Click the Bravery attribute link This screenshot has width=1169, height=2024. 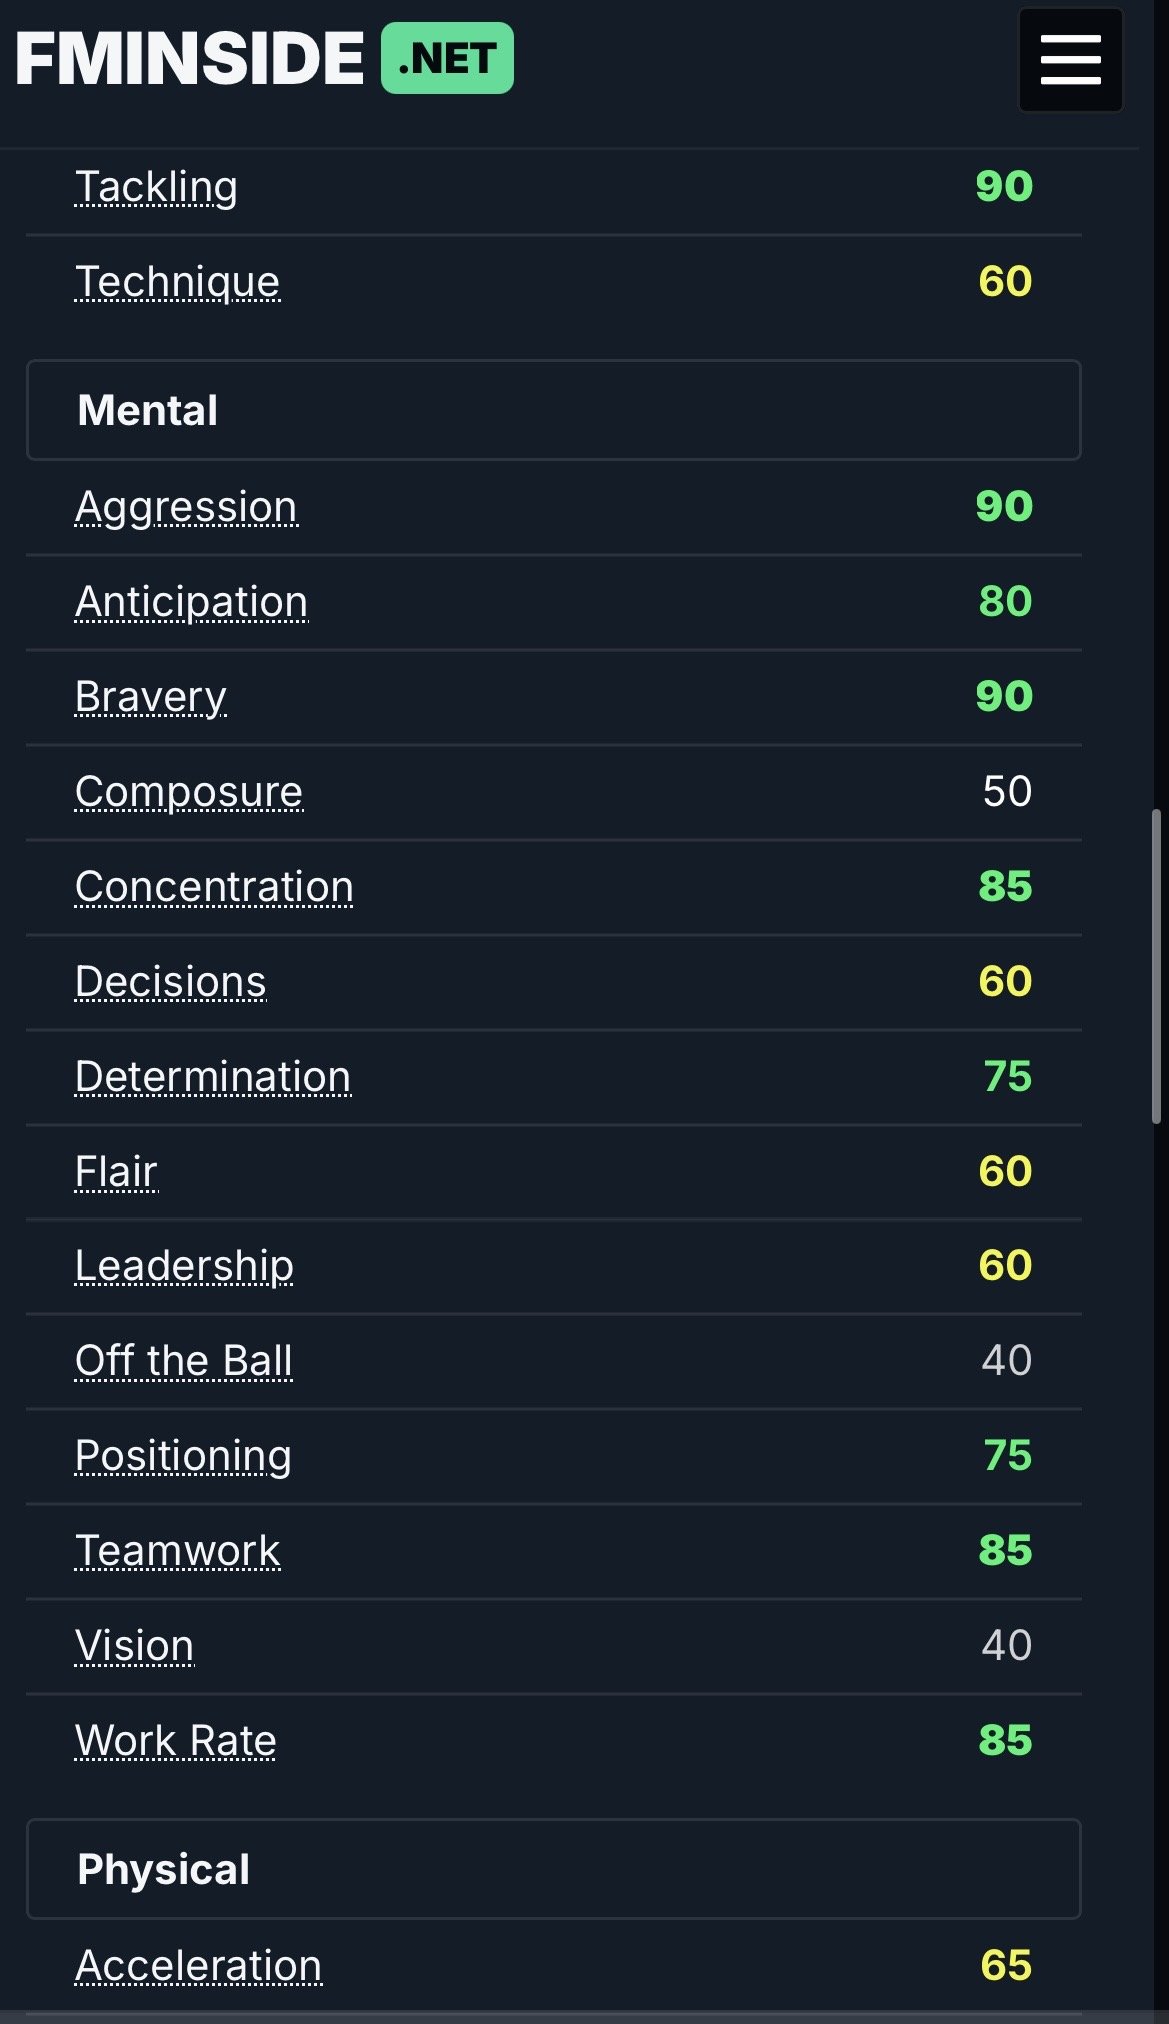pos(150,697)
